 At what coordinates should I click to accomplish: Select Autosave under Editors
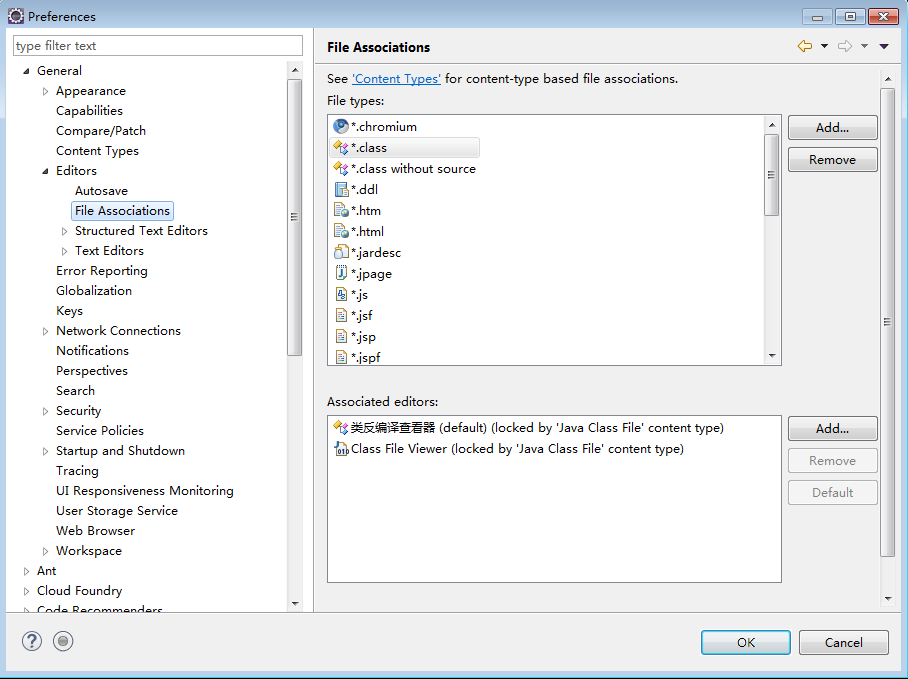pos(101,191)
